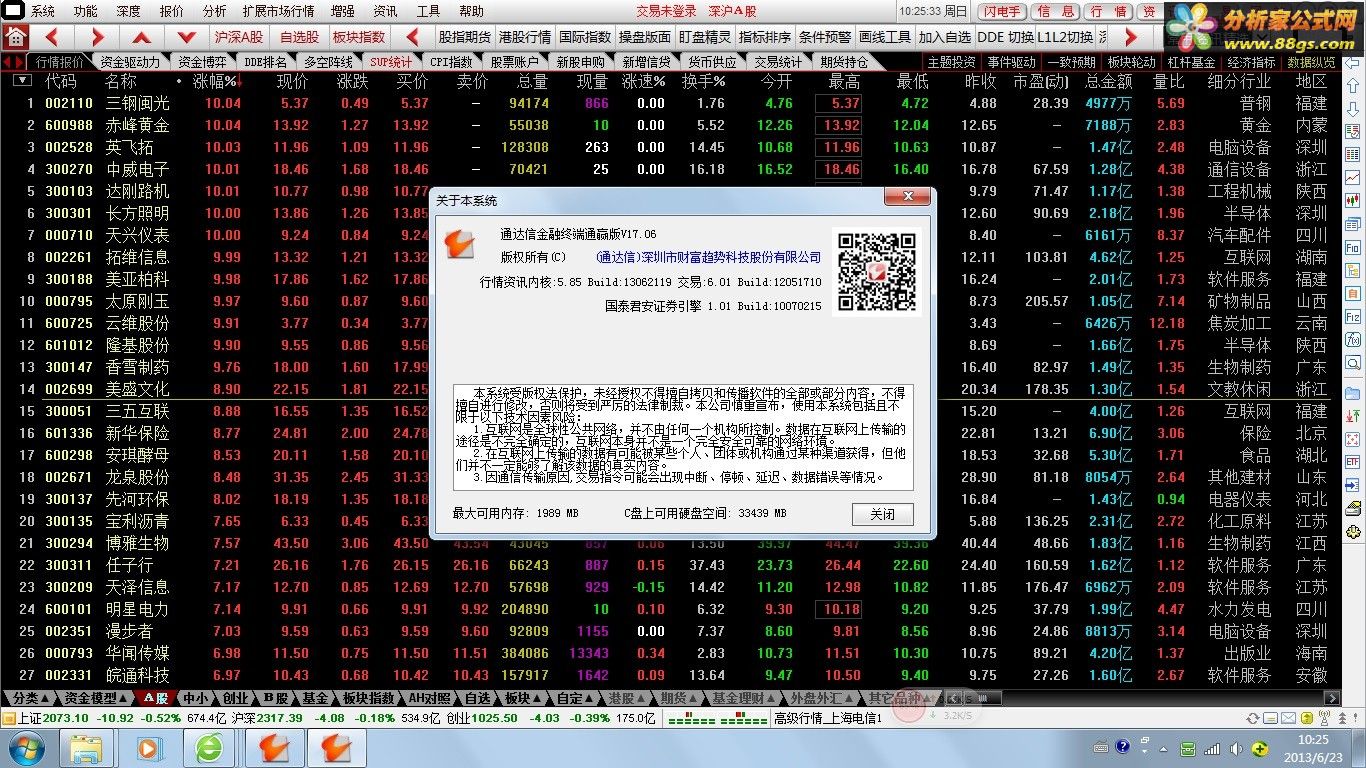
Task: Click the 信息 button at top right
Action: click(1056, 11)
